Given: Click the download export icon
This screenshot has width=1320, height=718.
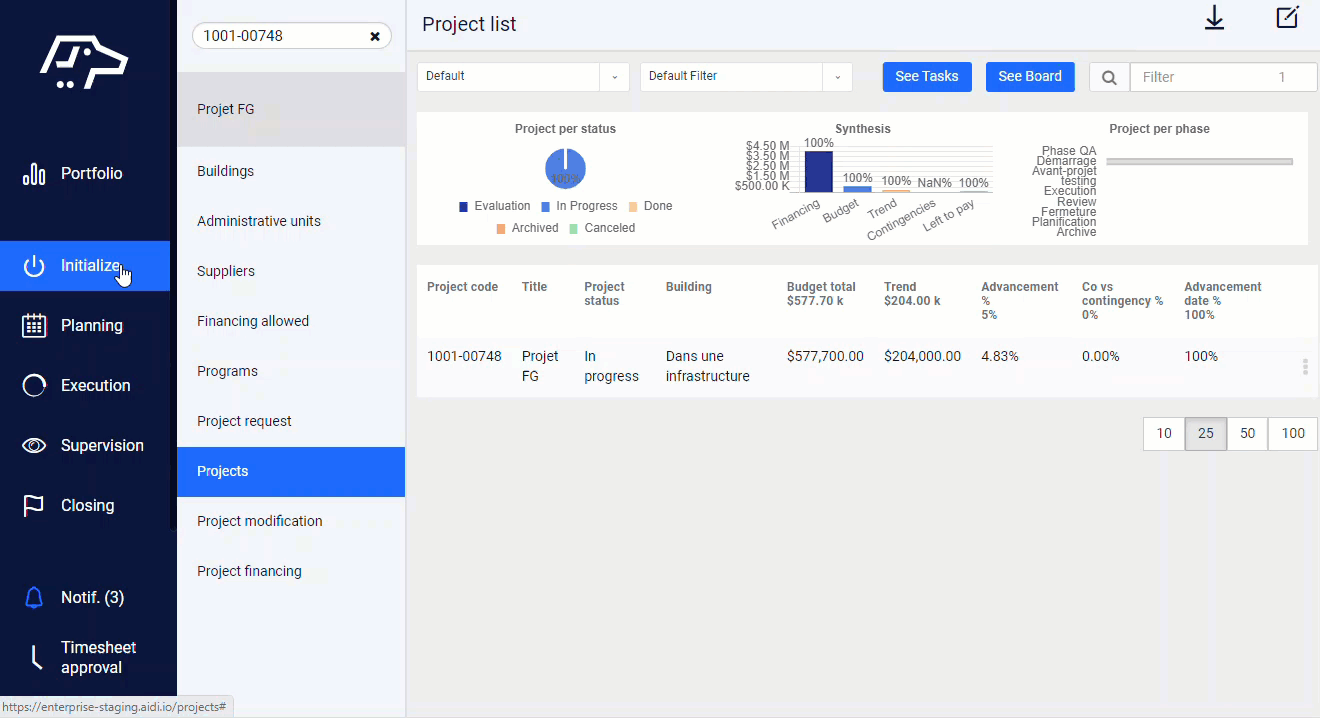Looking at the screenshot, I should (x=1214, y=18).
